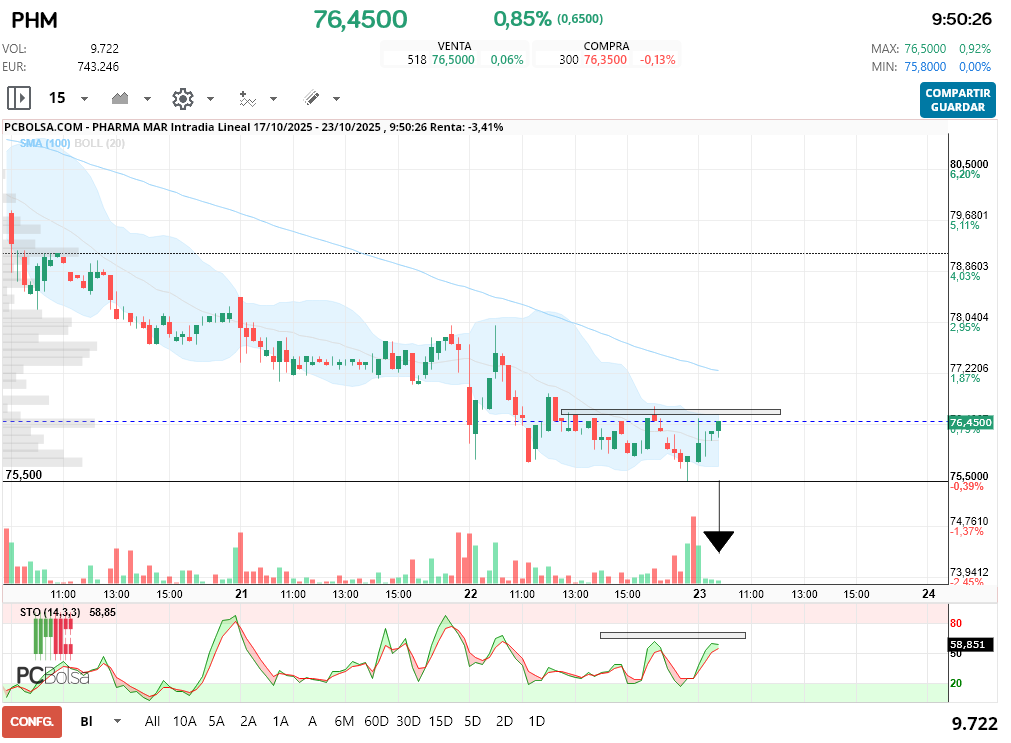Open the chart type area icon
Screen dimensions: 1011x743
point(120,98)
